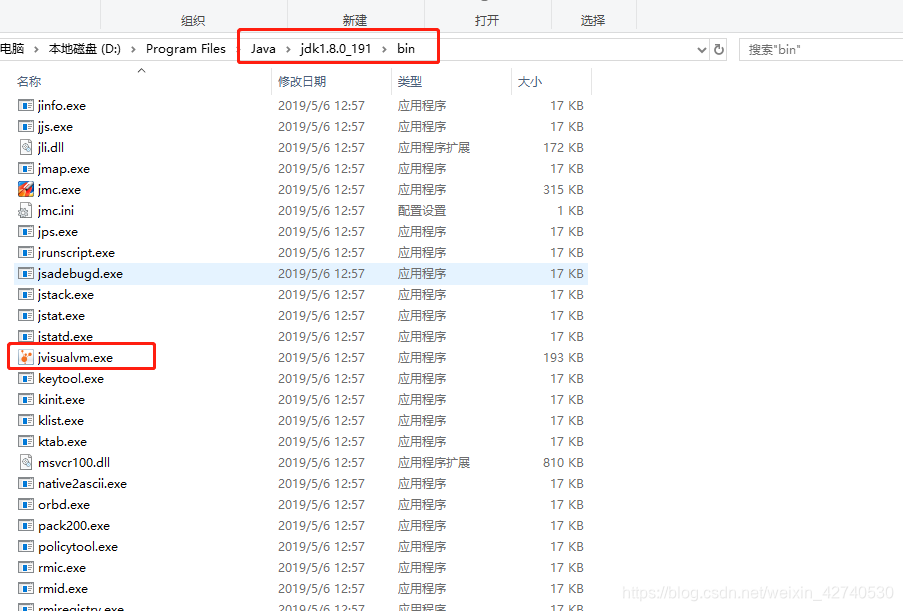Viewport: 903px width, 611px height.
Task: Click the jinfo.exe file icon
Action: point(25,105)
